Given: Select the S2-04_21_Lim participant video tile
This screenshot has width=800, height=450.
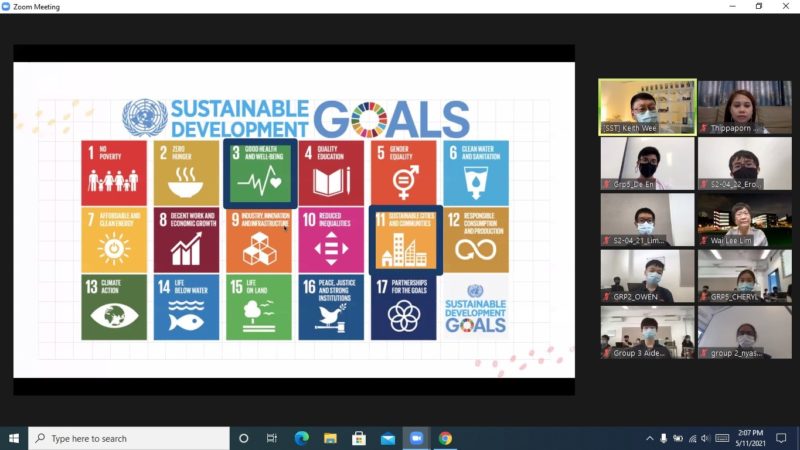Looking at the screenshot, I should [647, 219].
